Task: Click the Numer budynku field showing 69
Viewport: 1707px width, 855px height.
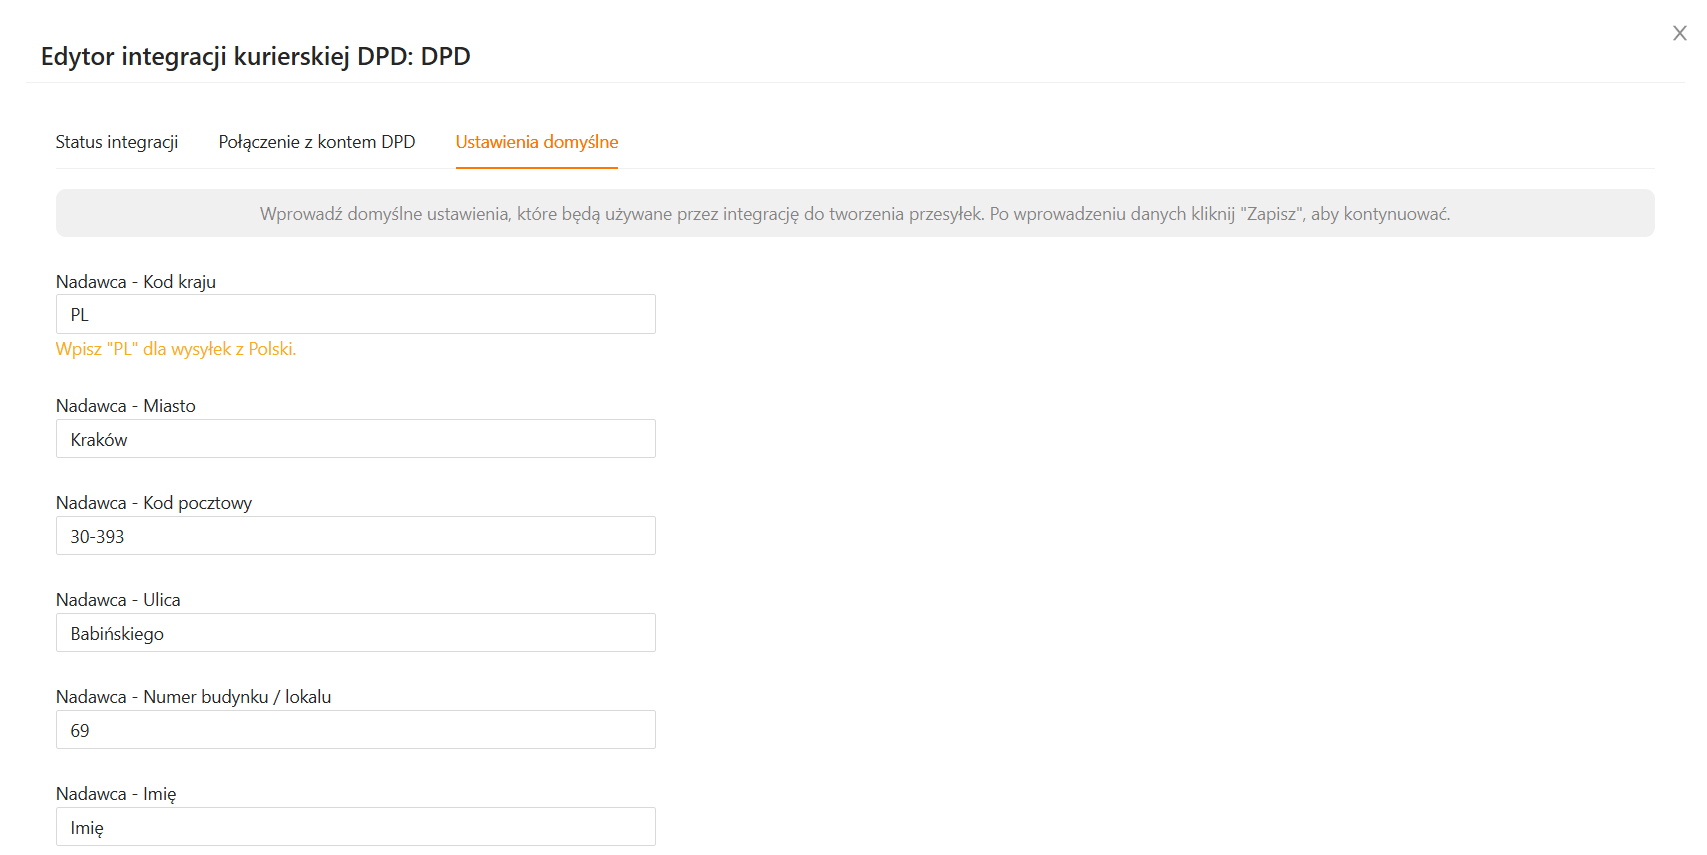Action: point(355,730)
